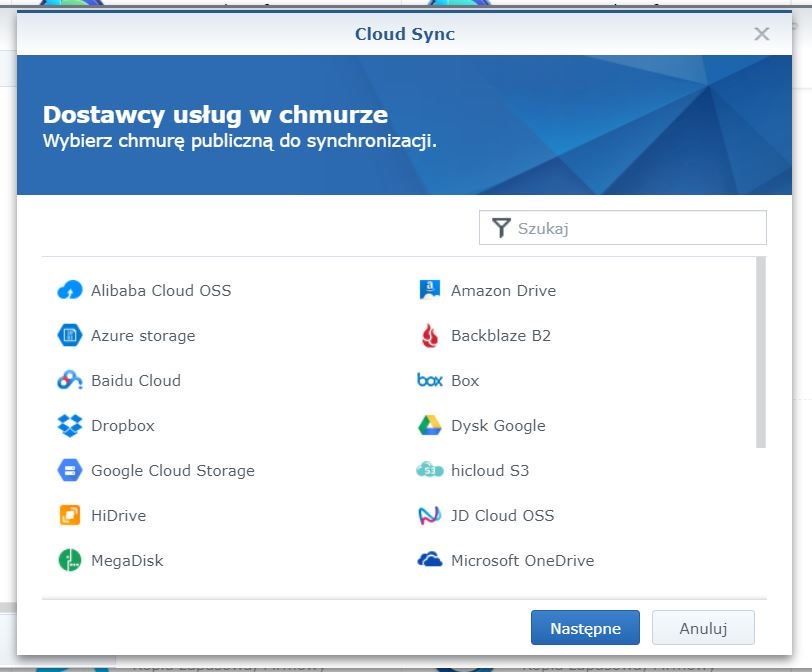Click into the Szukaj search field
This screenshot has height=672, width=812.
(622, 227)
